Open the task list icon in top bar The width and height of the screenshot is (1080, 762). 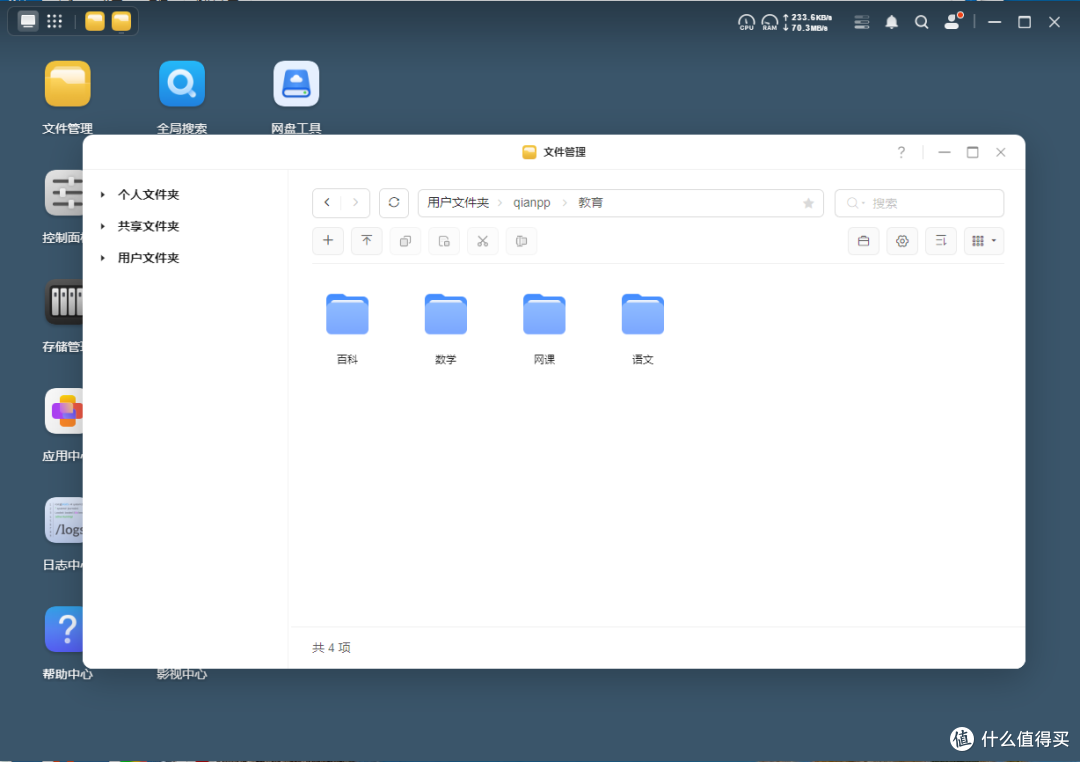coord(862,23)
